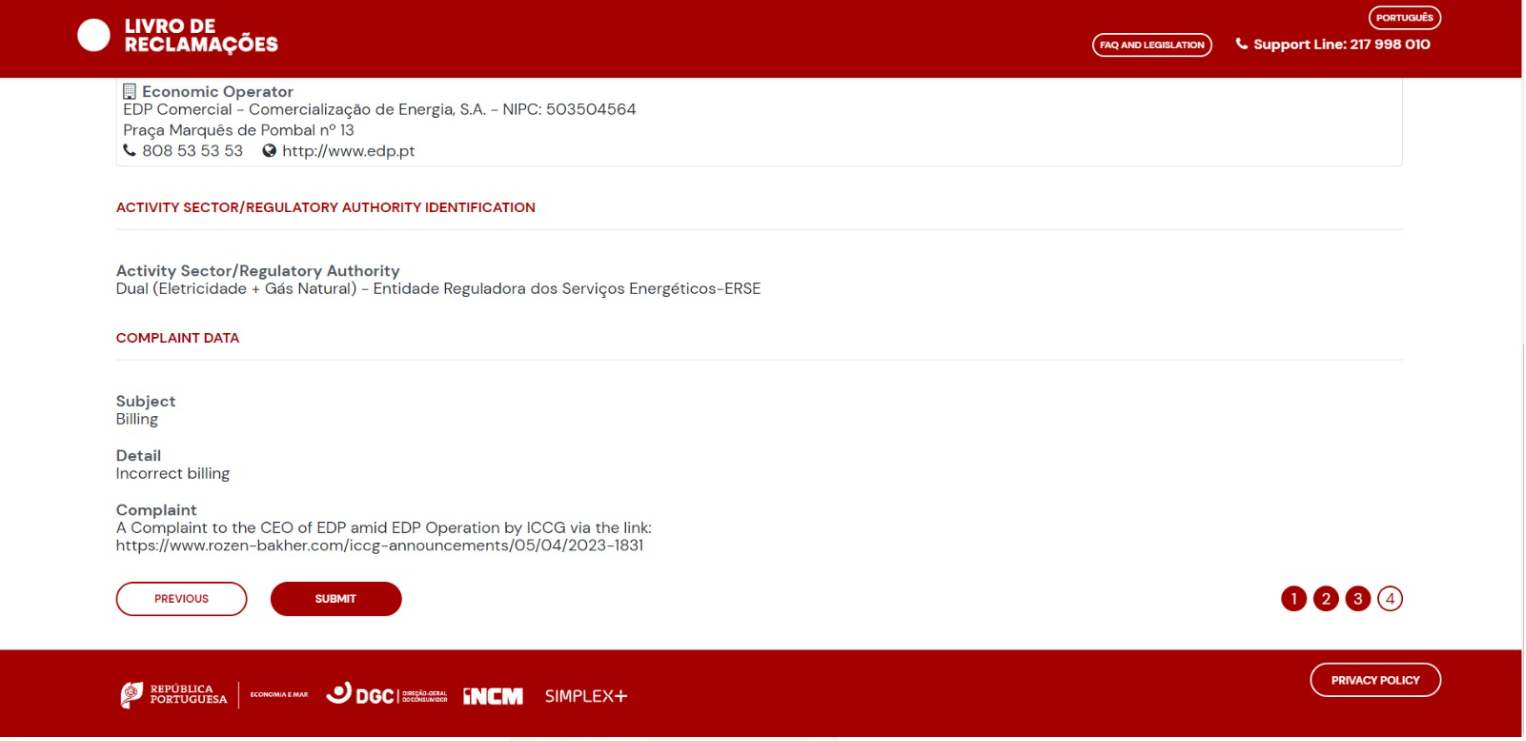The width and height of the screenshot is (1526, 741).
Task: Go to step 2 indicator
Action: click(x=1326, y=599)
